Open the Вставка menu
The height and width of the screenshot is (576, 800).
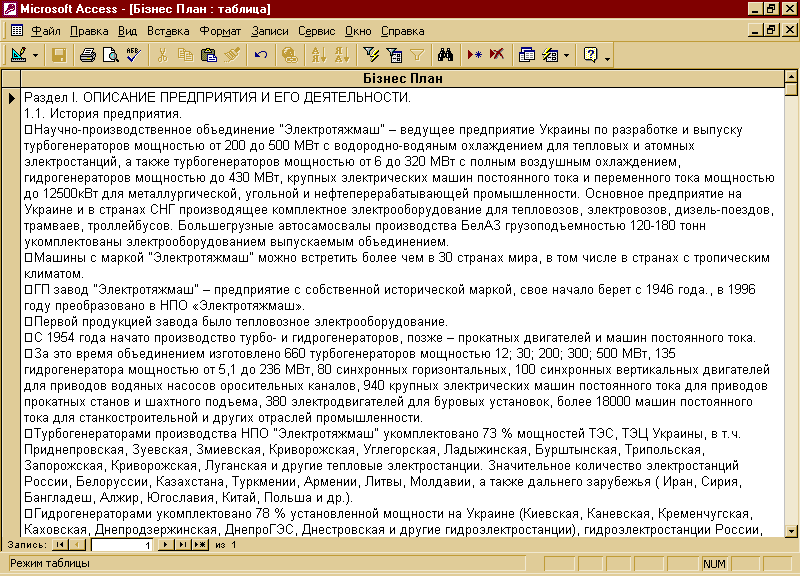click(168, 31)
